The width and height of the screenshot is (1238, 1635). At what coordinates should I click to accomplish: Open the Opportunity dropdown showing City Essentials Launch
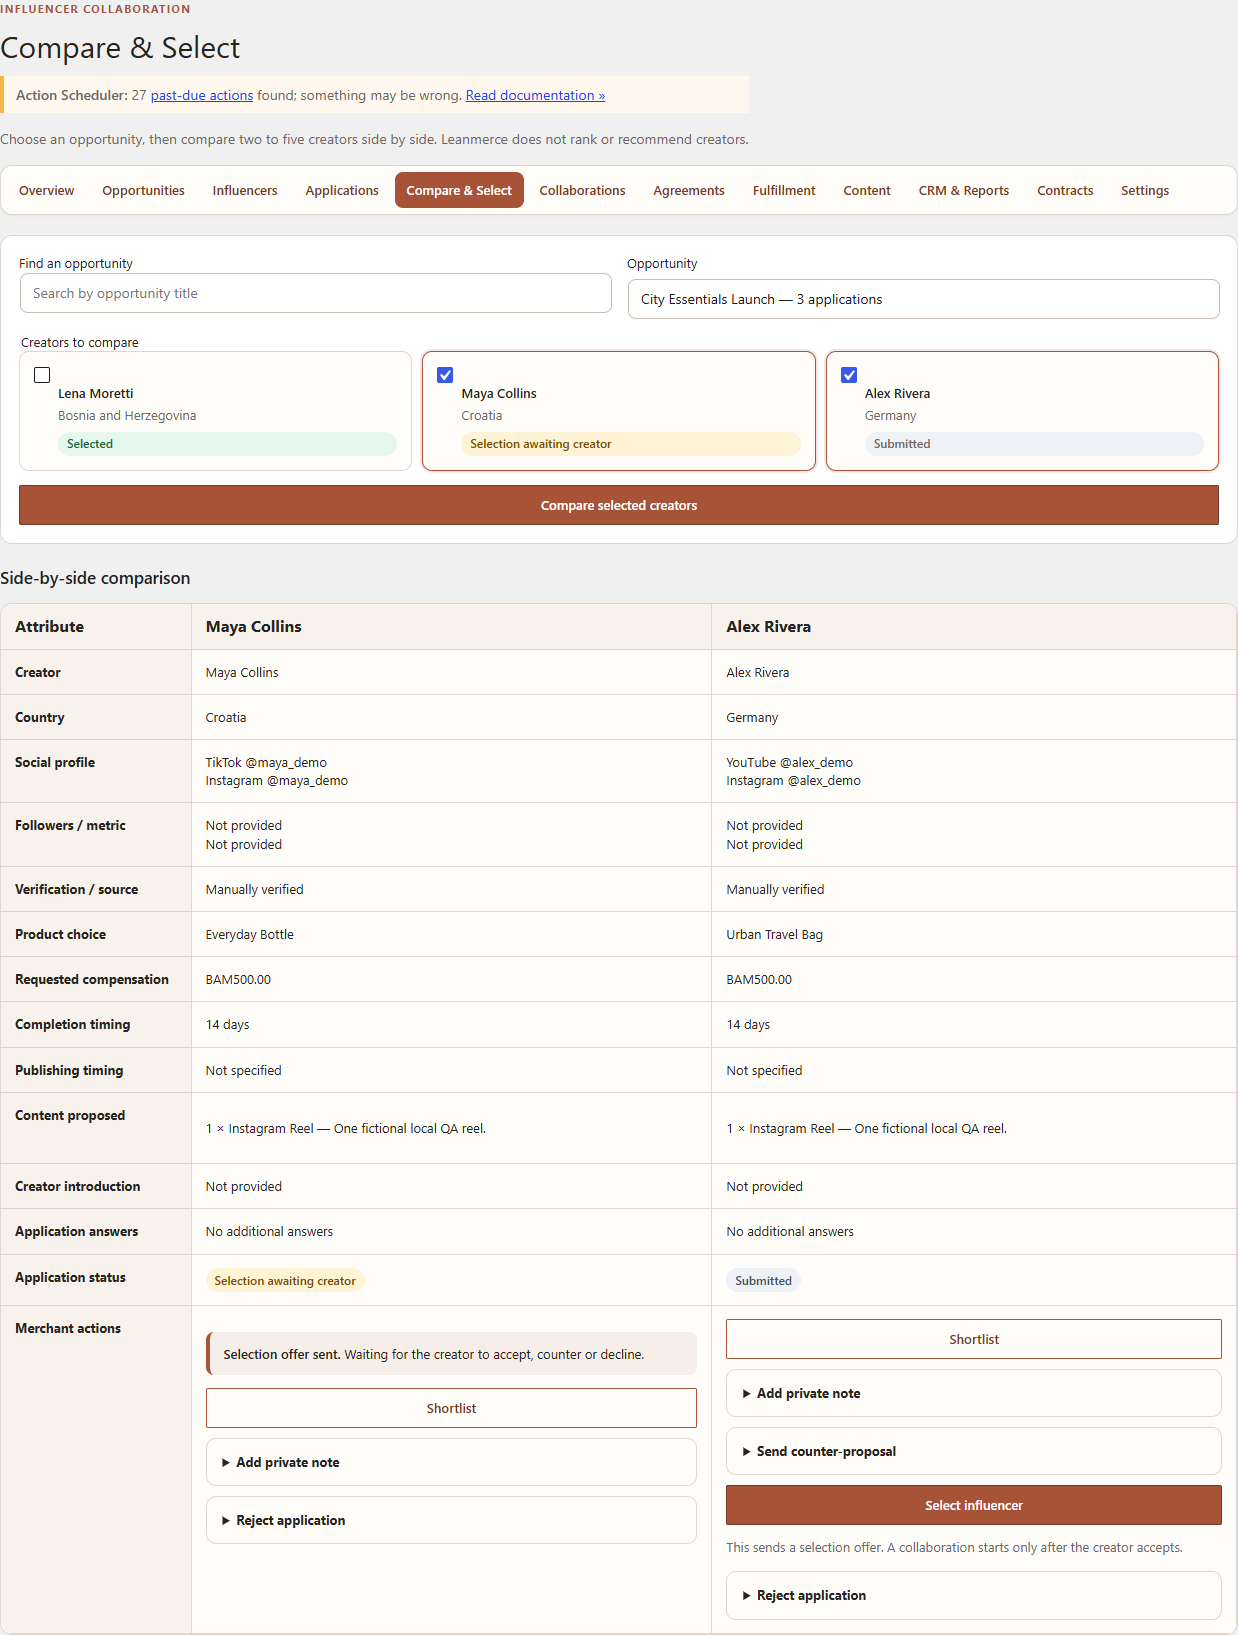pyautogui.click(x=923, y=299)
